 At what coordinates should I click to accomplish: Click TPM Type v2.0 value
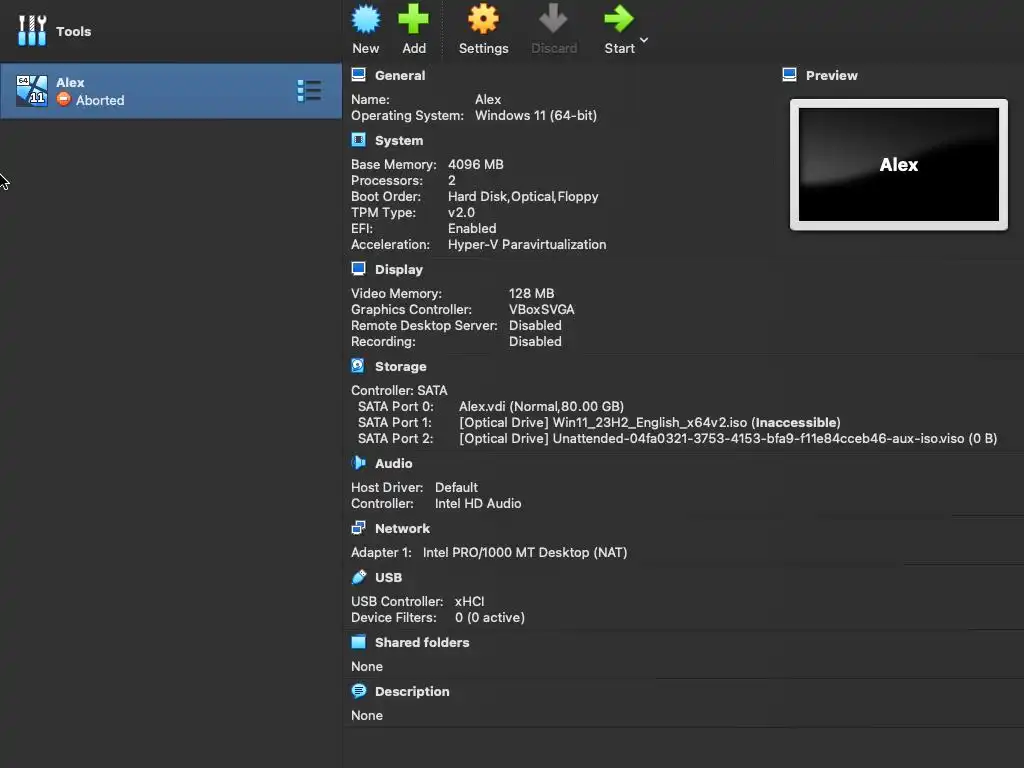(x=461, y=212)
